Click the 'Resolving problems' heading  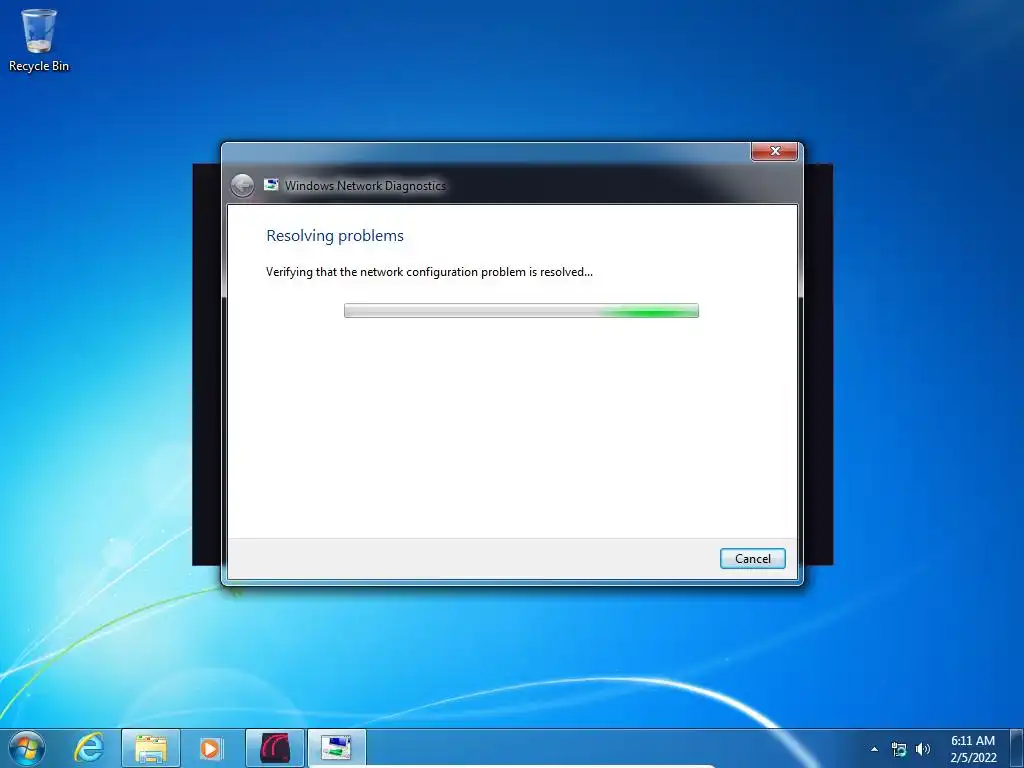[x=335, y=236]
